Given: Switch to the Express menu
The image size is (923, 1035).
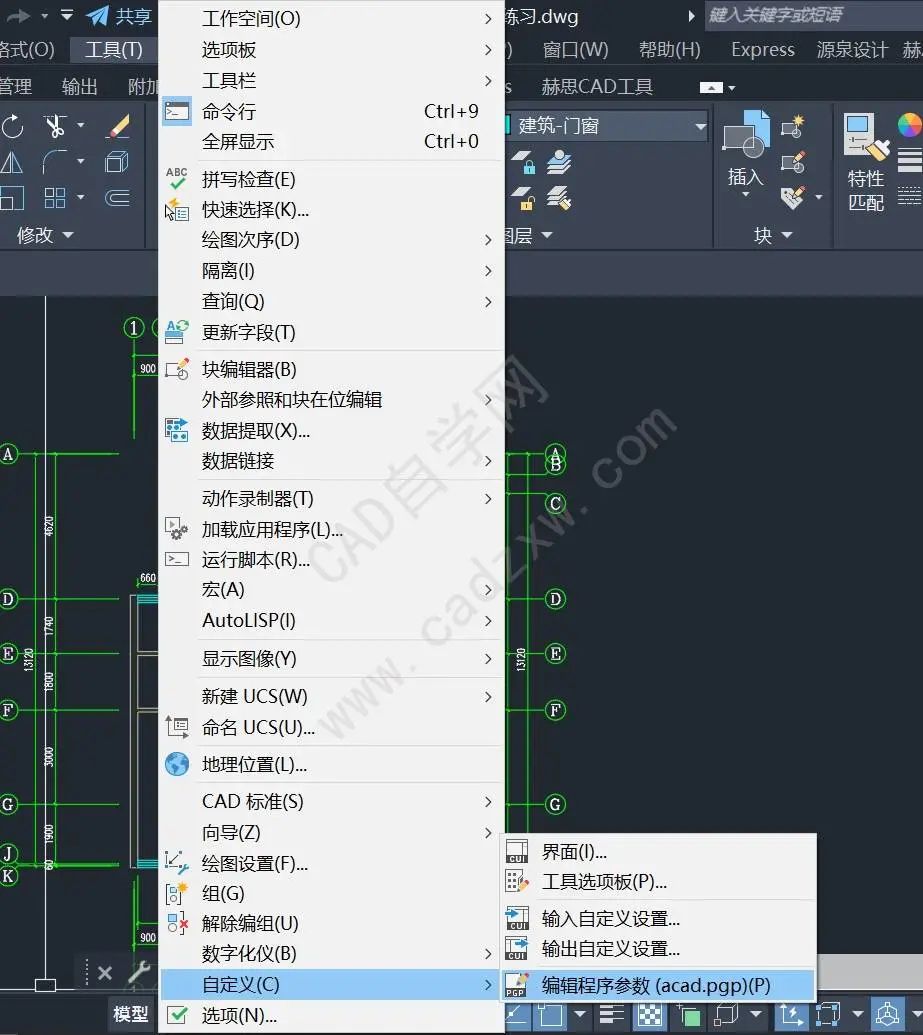Looking at the screenshot, I should (762, 49).
